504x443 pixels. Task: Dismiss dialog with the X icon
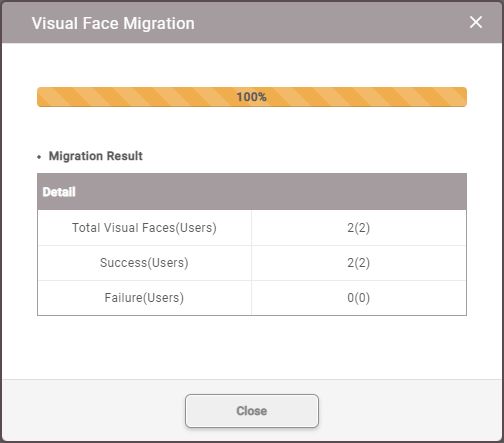pos(476,22)
